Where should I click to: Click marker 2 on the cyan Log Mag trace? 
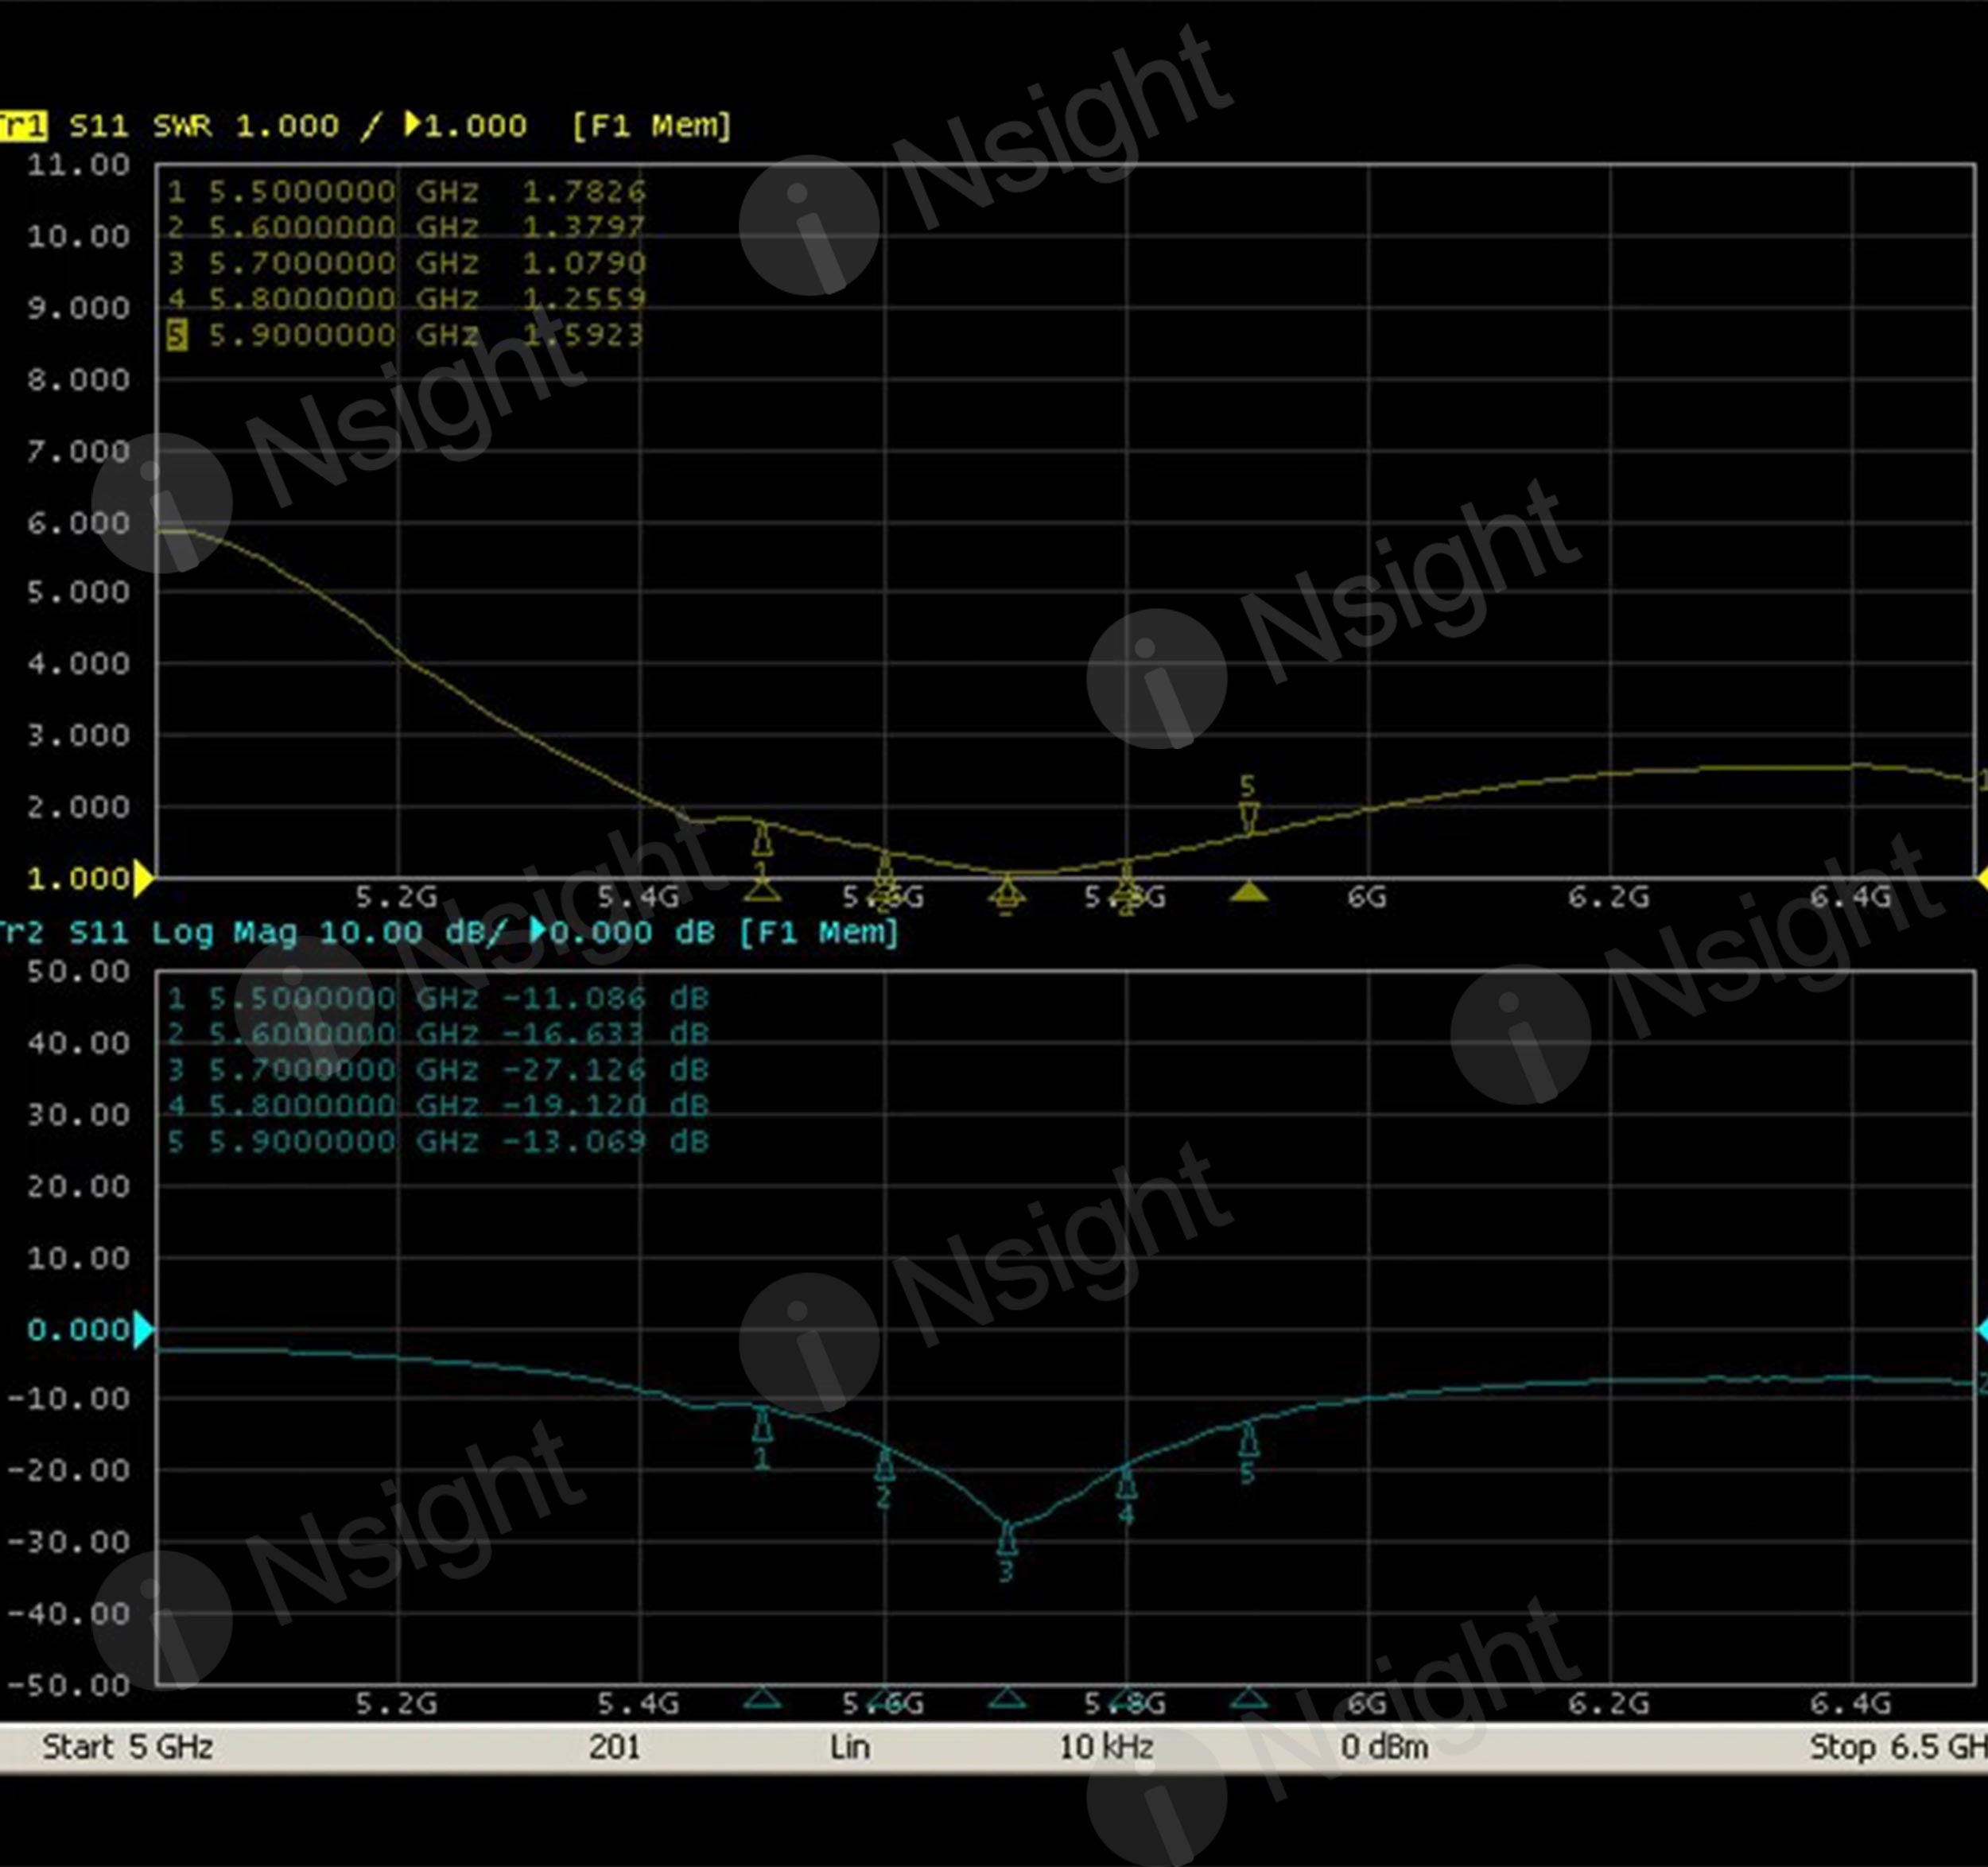point(884,1465)
